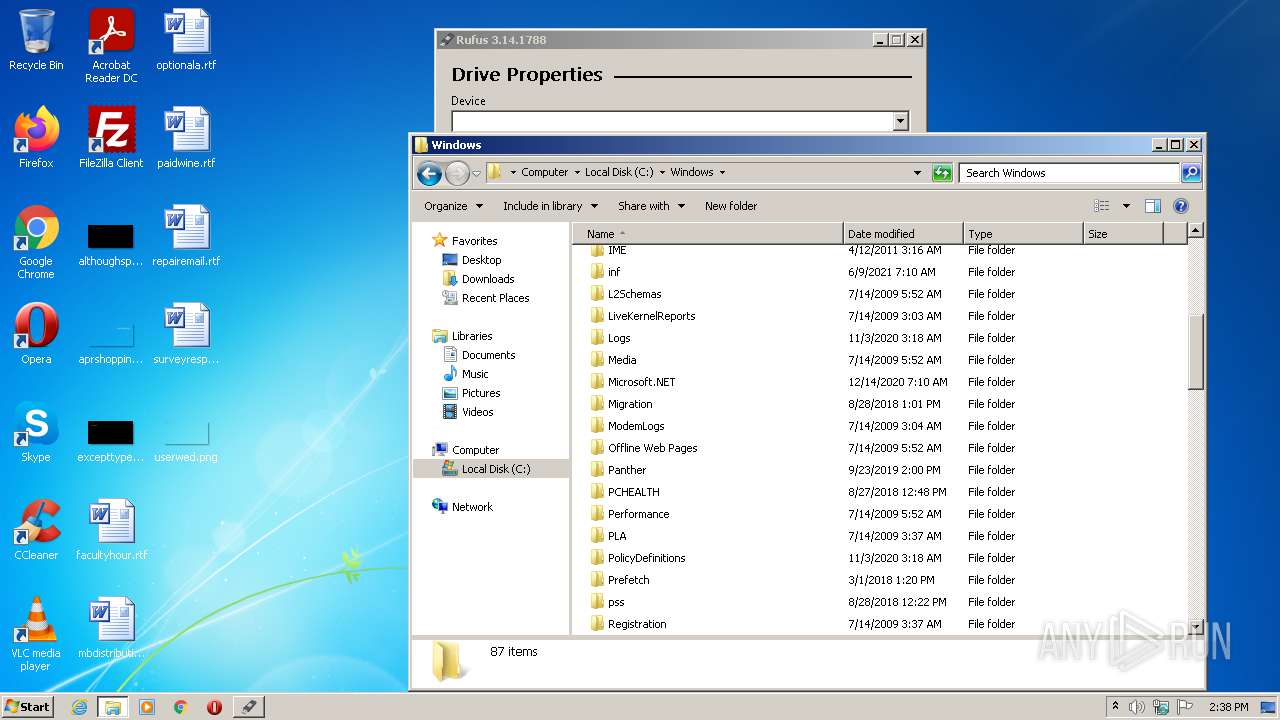Open repairemail.rtf desktop file
This screenshot has width=1280, height=720.
(x=186, y=236)
